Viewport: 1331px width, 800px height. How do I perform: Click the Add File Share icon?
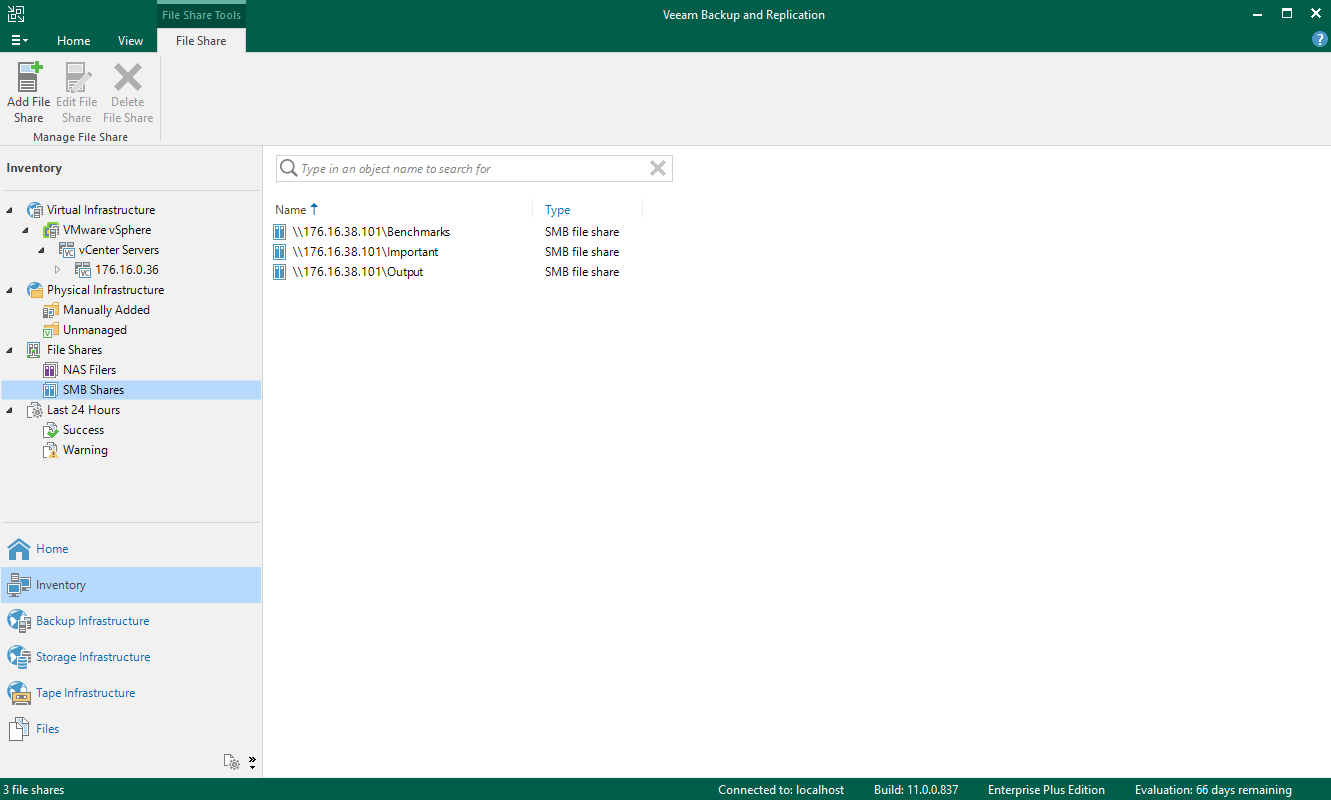pos(28,78)
